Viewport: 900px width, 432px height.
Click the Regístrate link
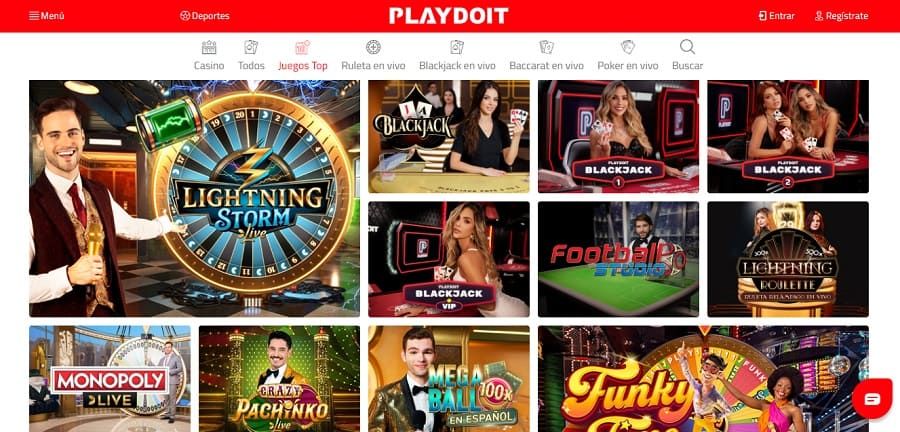click(x=841, y=15)
